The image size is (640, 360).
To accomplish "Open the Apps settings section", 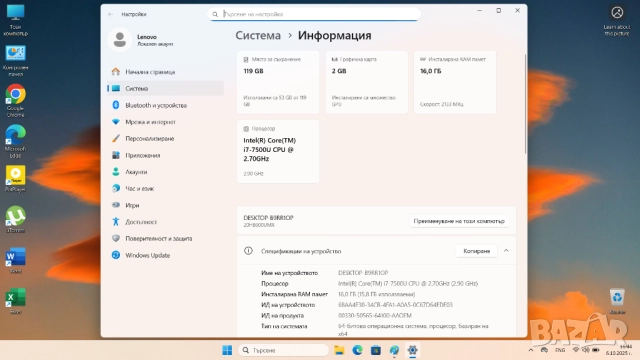I will (x=165, y=156).
